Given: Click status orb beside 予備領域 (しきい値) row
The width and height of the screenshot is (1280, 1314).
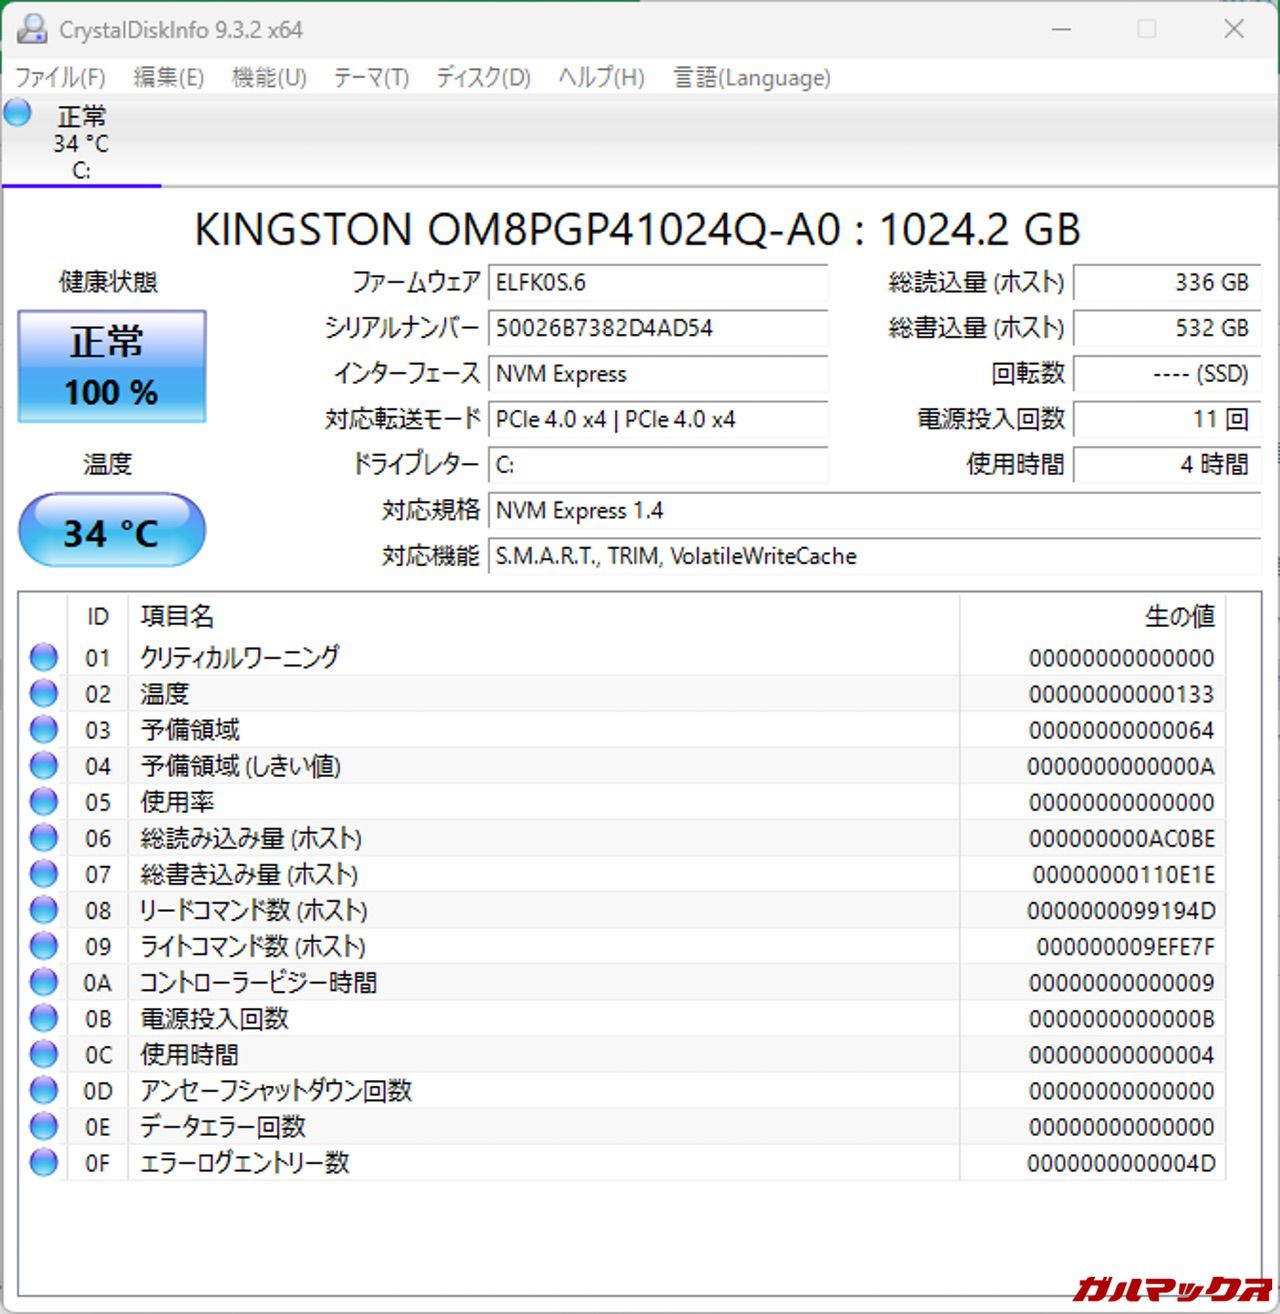Looking at the screenshot, I should click(x=44, y=766).
